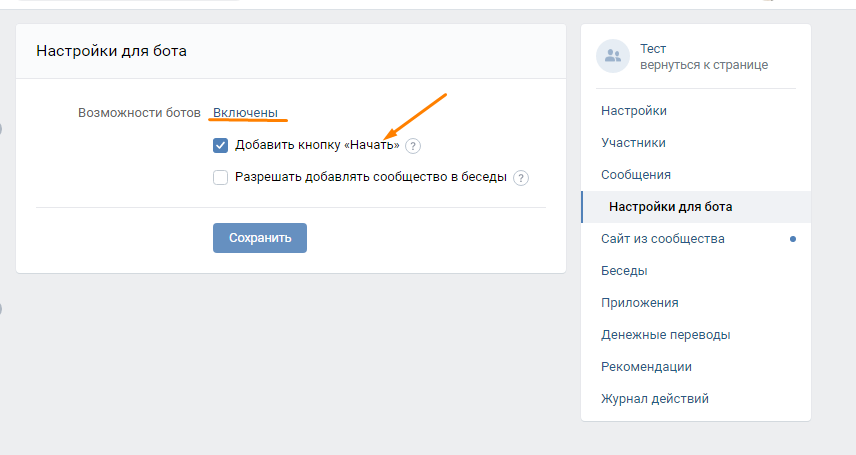Click the Настройки для бота page heading
This screenshot has height=455, width=856.
pyautogui.click(x=111, y=51)
